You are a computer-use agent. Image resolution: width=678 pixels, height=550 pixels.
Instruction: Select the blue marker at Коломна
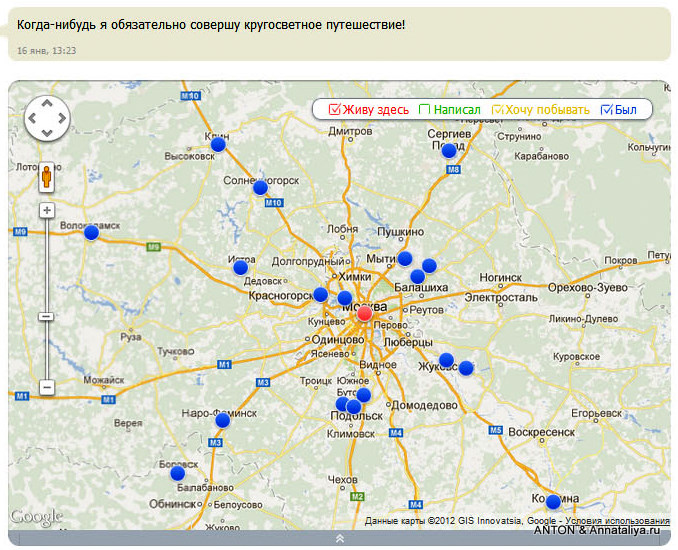[553, 502]
